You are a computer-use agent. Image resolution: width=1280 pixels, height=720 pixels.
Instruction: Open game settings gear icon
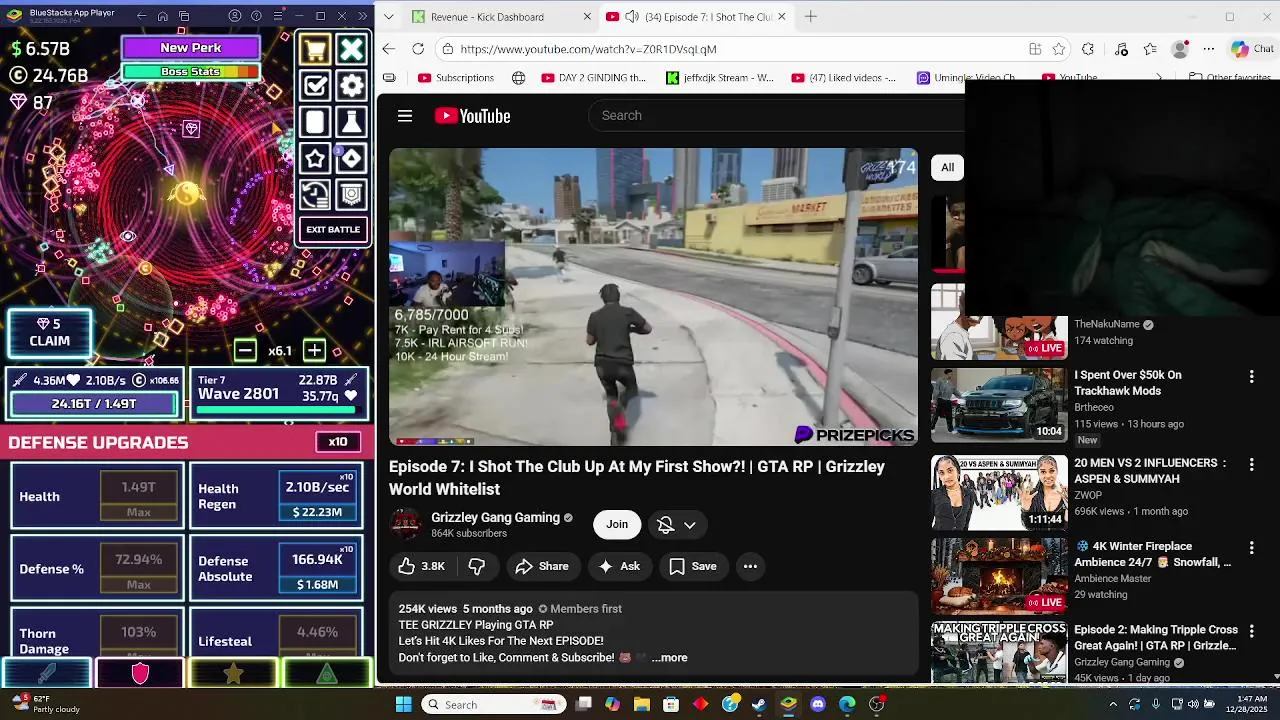click(x=351, y=86)
